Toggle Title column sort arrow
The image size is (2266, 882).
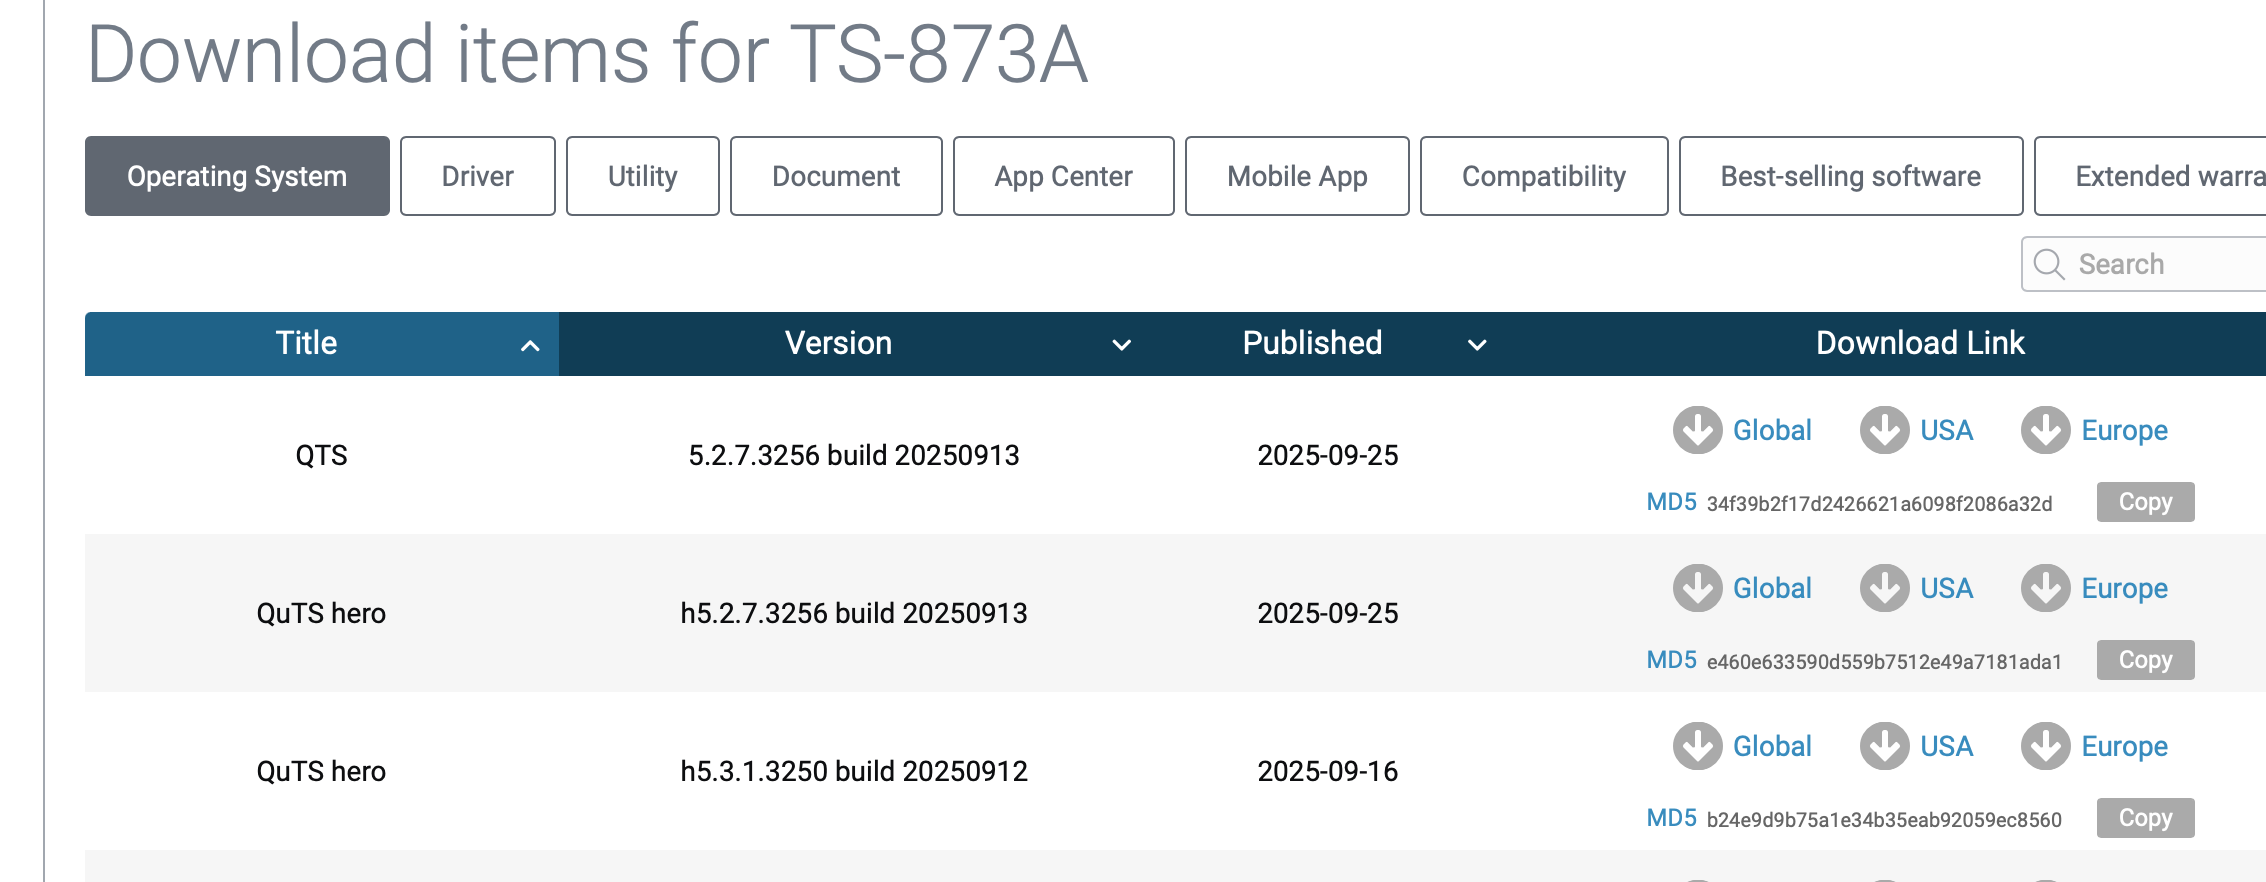(x=530, y=346)
